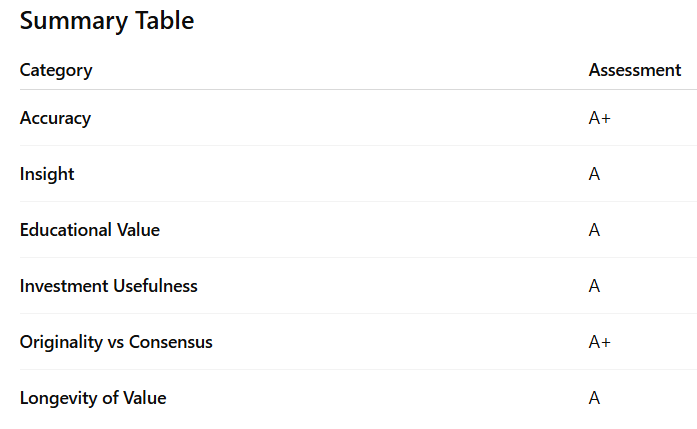Select the Longevity of Value cell
The width and height of the screenshot is (697, 429).
tap(93, 398)
